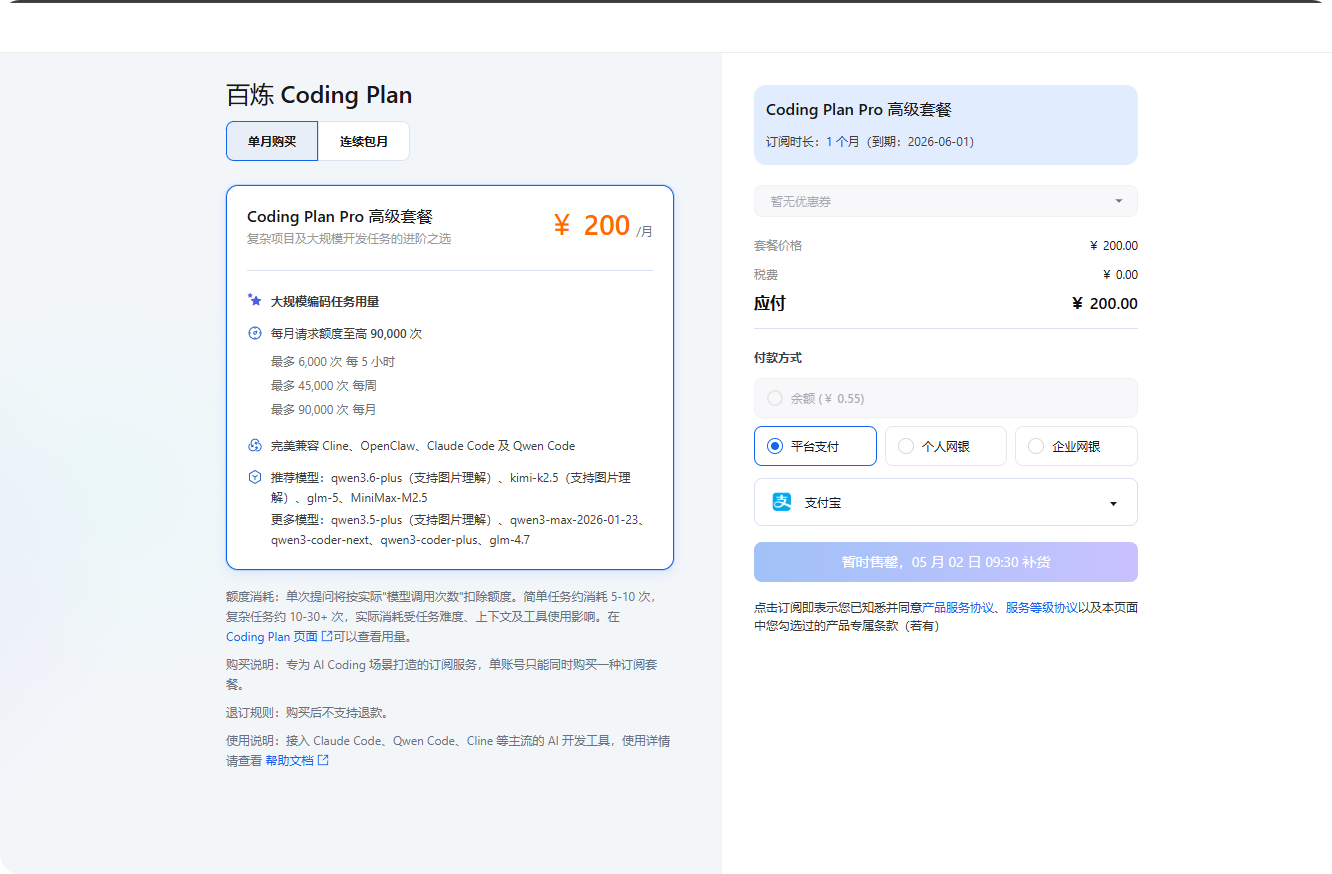This screenshot has width=1332, height=874.
Task: Click the 复杂项目及大规模开发任务的进阶之选 subtitle
Action: tap(349, 239)
